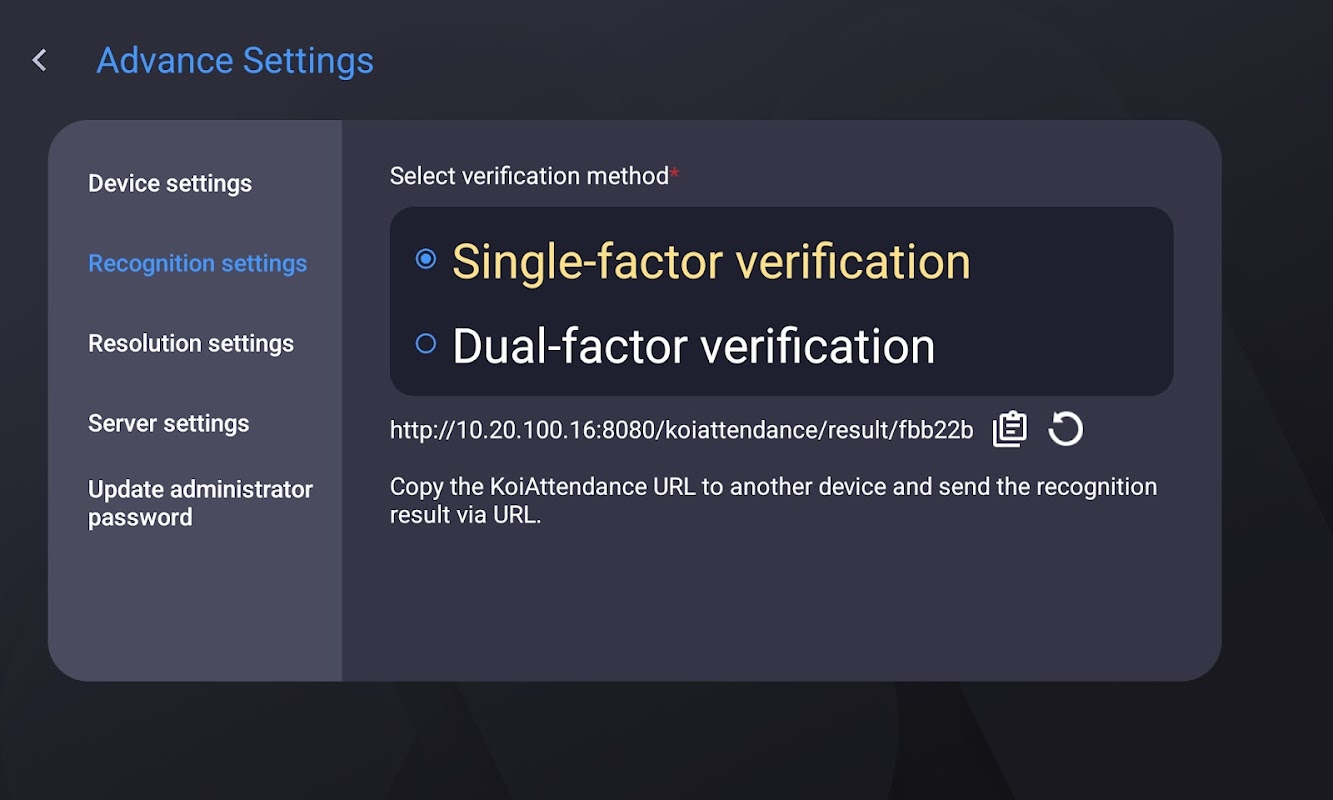Select the Dual-factor verification radio button
This screenshot has height=800, width=1333.
point(426,344)
